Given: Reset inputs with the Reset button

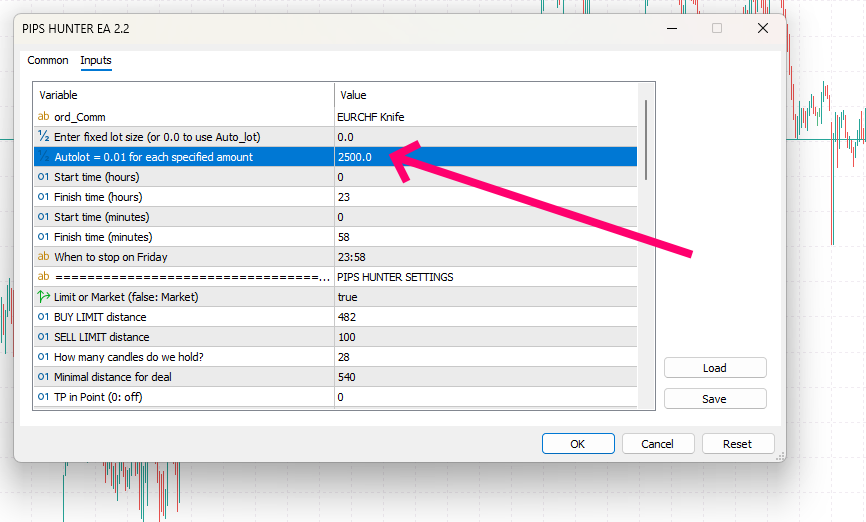Looking at the screenshot, I should point(738,444).
